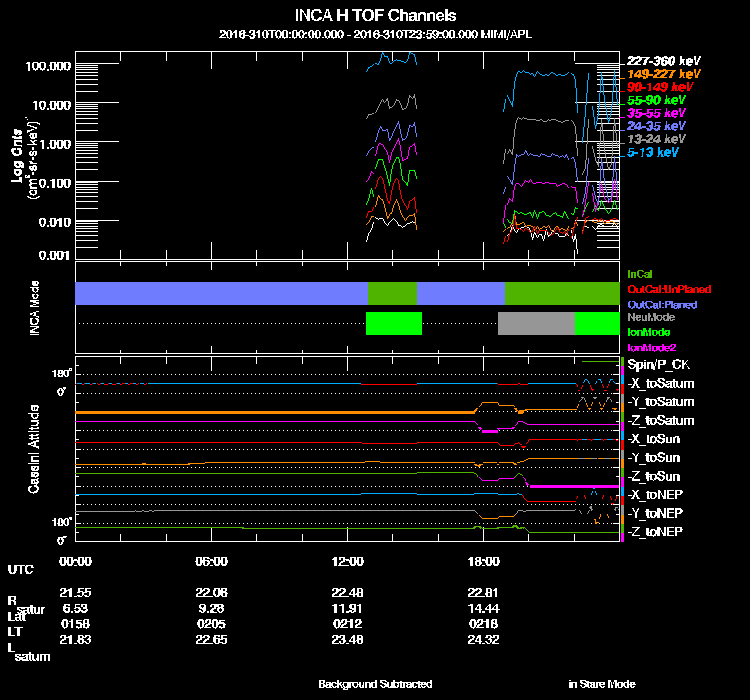Pick the 90-149 keV channel label

pyautogui.click(x=660, y=87)
